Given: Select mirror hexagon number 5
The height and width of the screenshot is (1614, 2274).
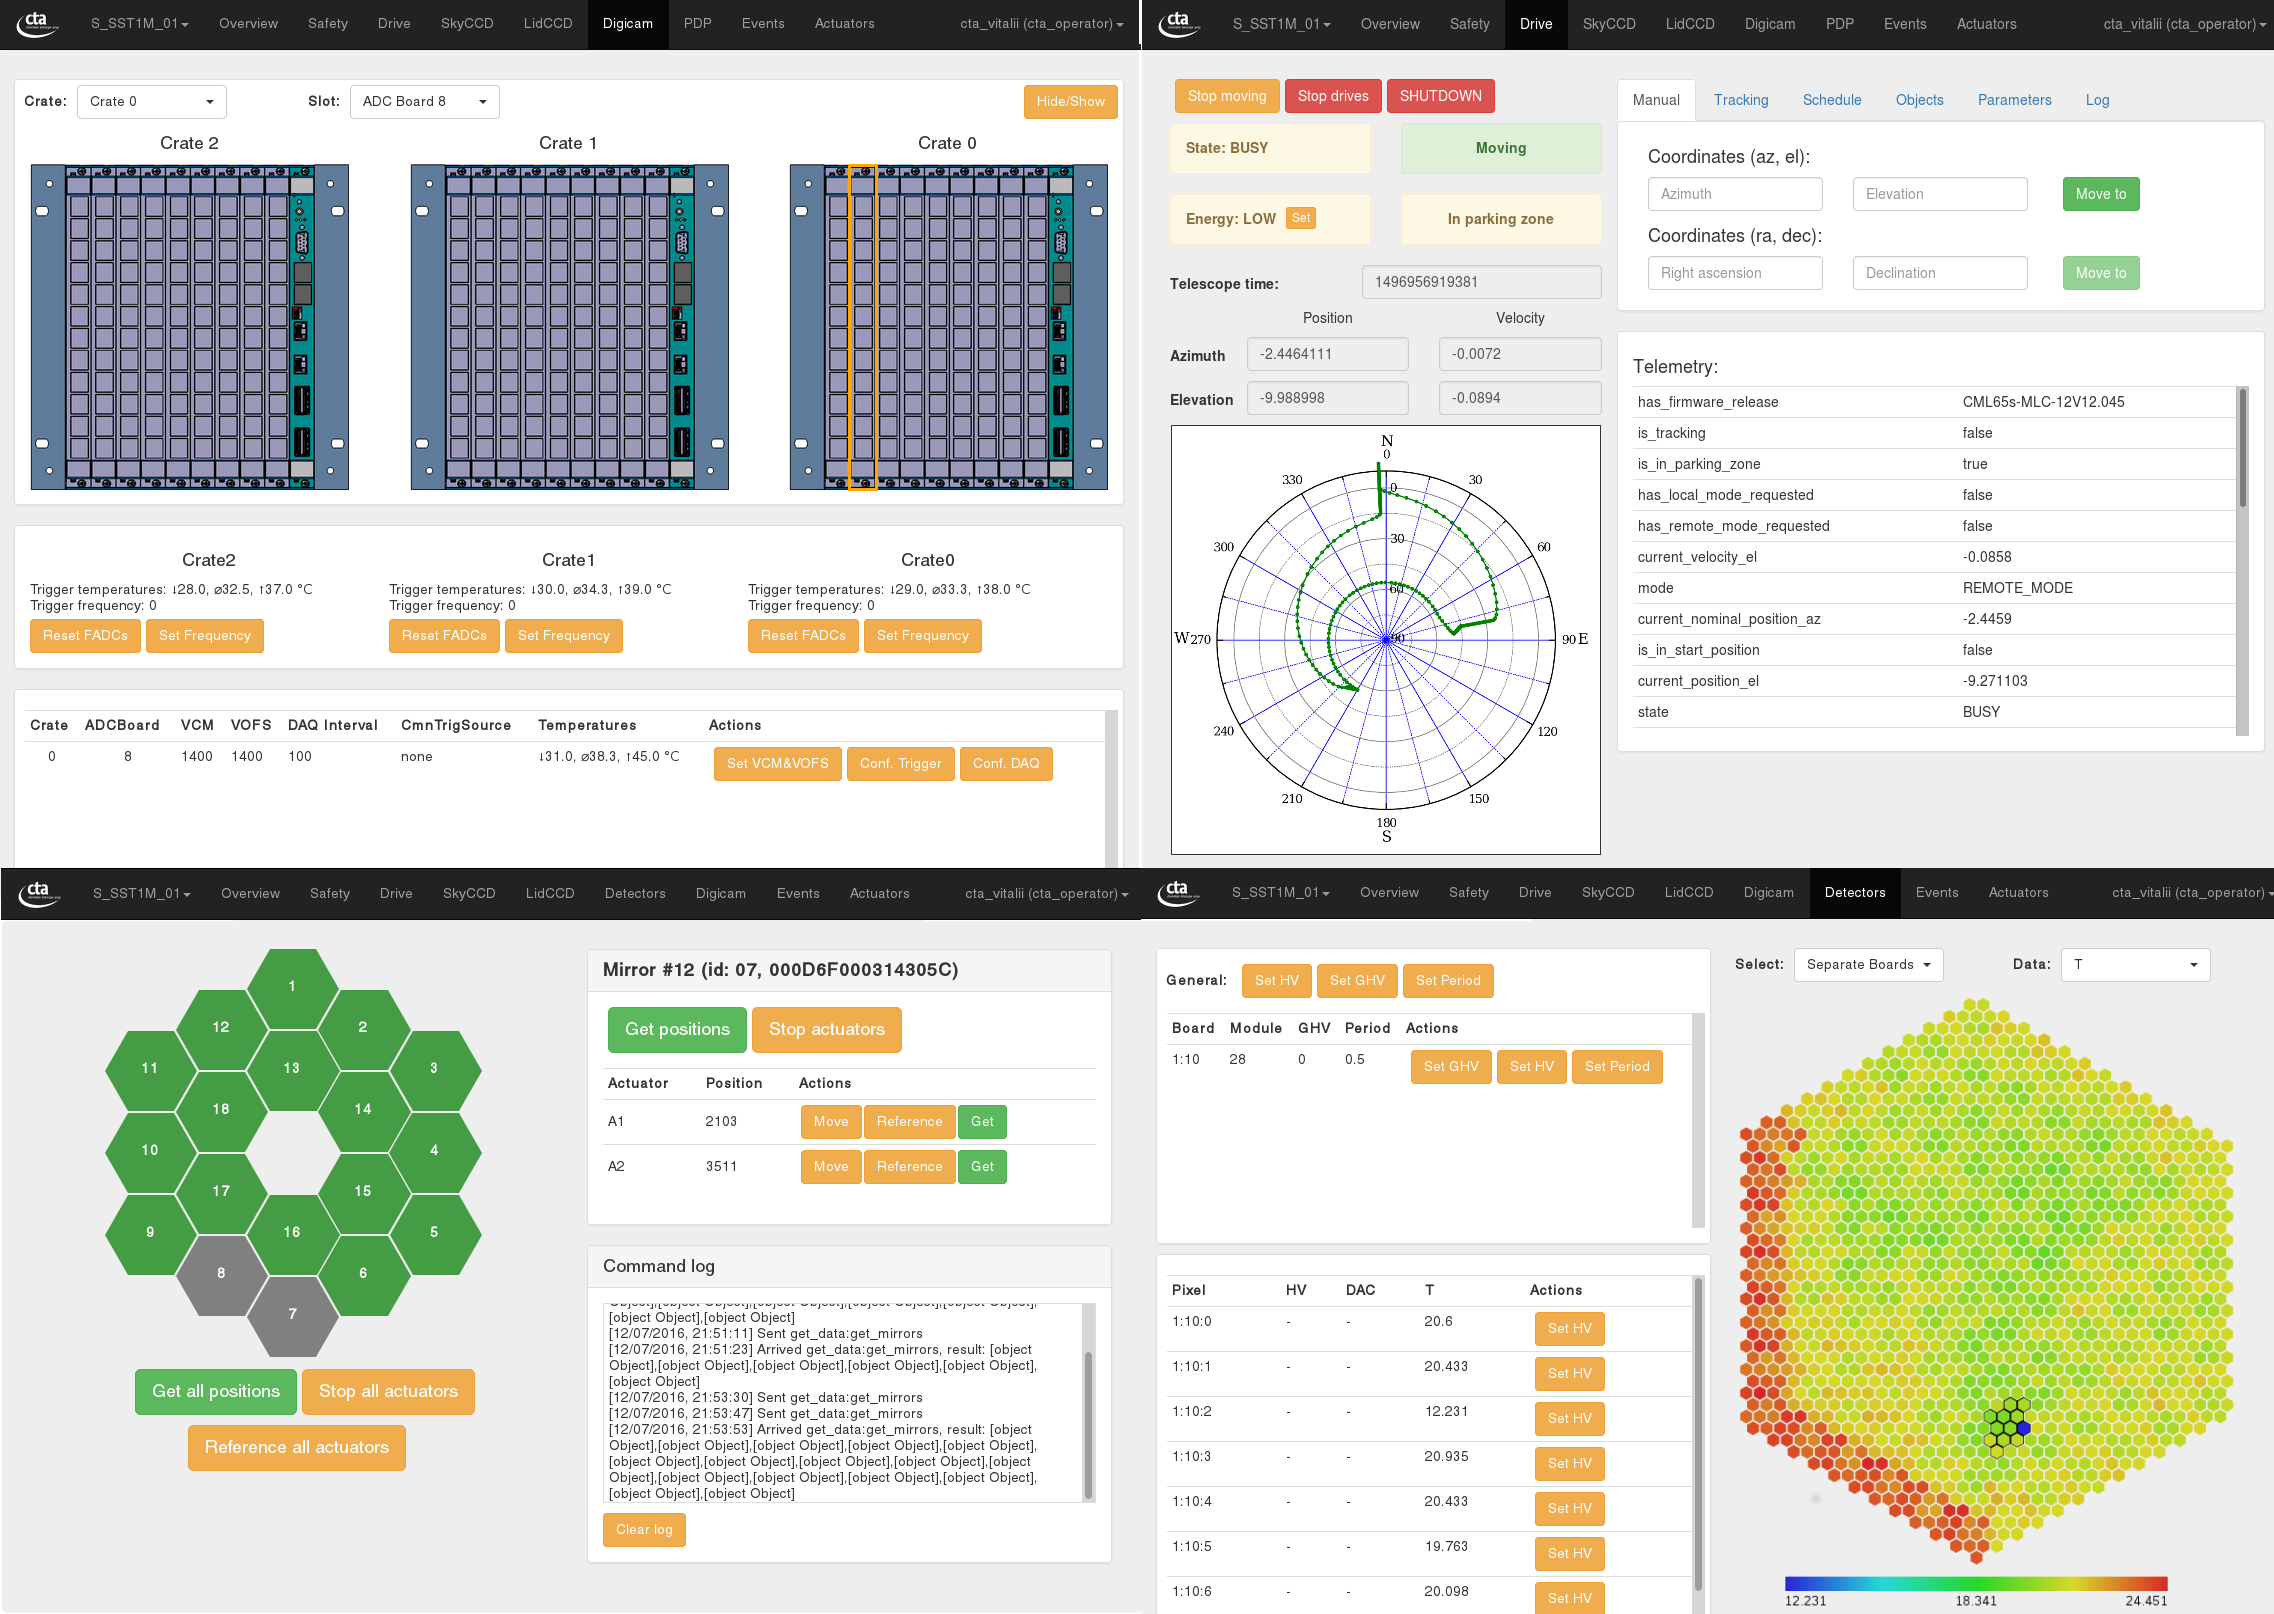Looking at the screenshot, I should tap(433, 1232).
